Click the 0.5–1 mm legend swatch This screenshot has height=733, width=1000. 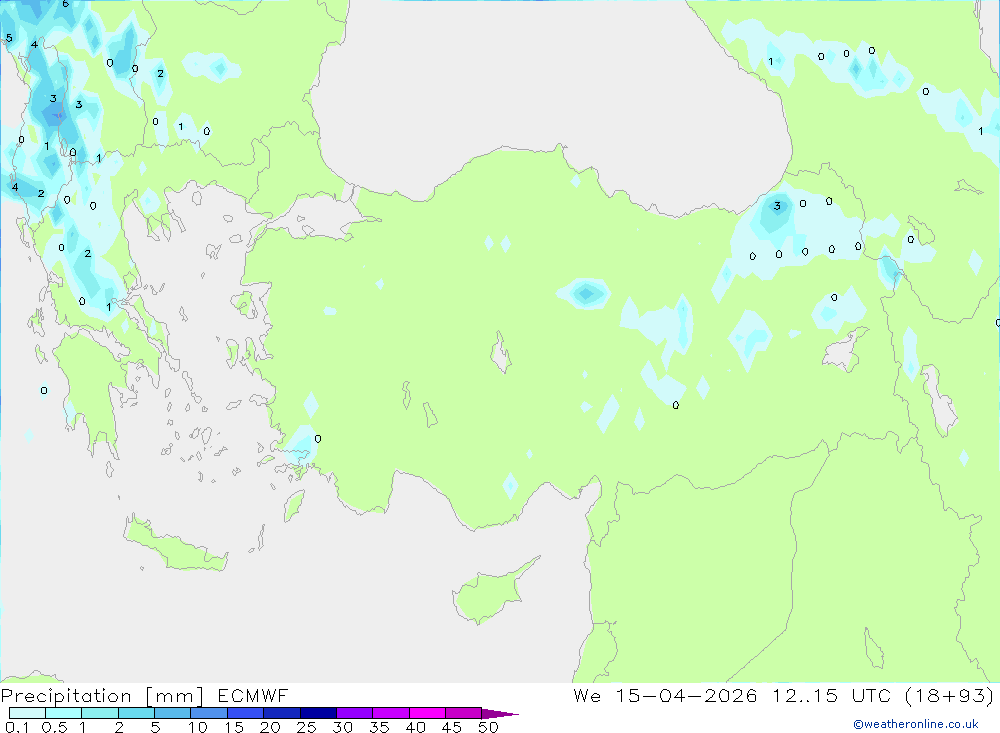(x=63, y=713)
